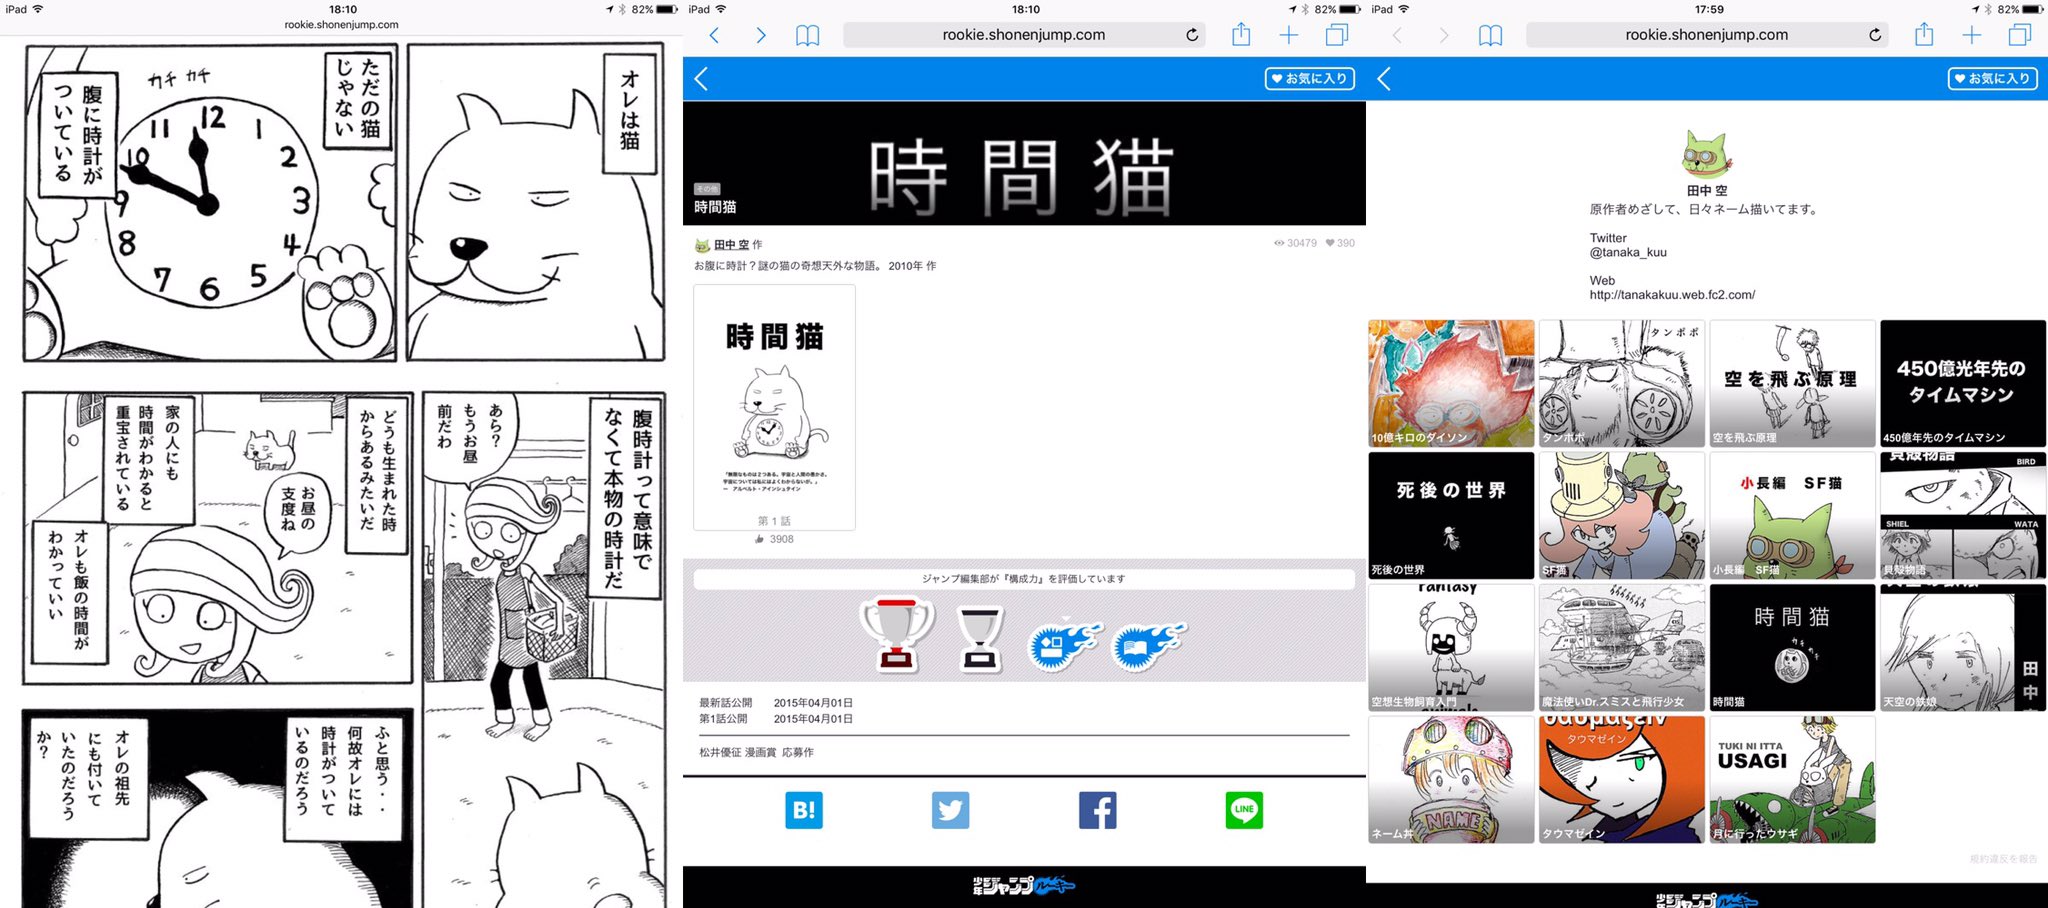
Task: Click first blue flame badge icon
Action: 1064,645
